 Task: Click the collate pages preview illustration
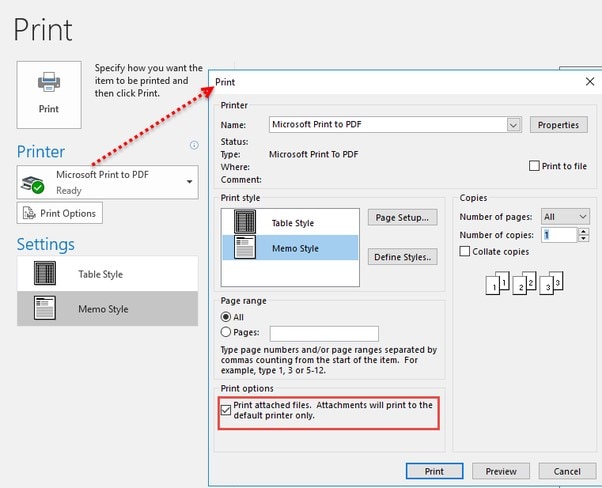pos(524,283)
